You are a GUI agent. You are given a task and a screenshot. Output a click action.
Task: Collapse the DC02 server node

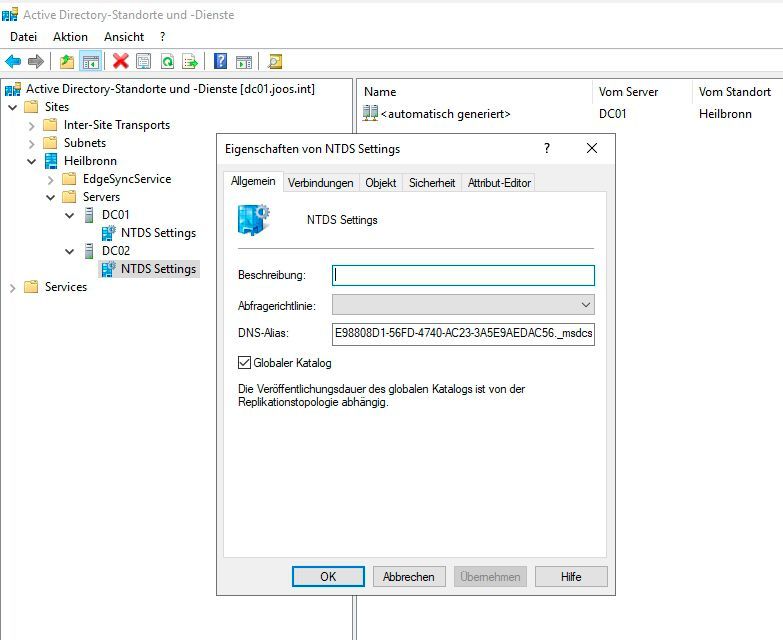coord(69,251)
